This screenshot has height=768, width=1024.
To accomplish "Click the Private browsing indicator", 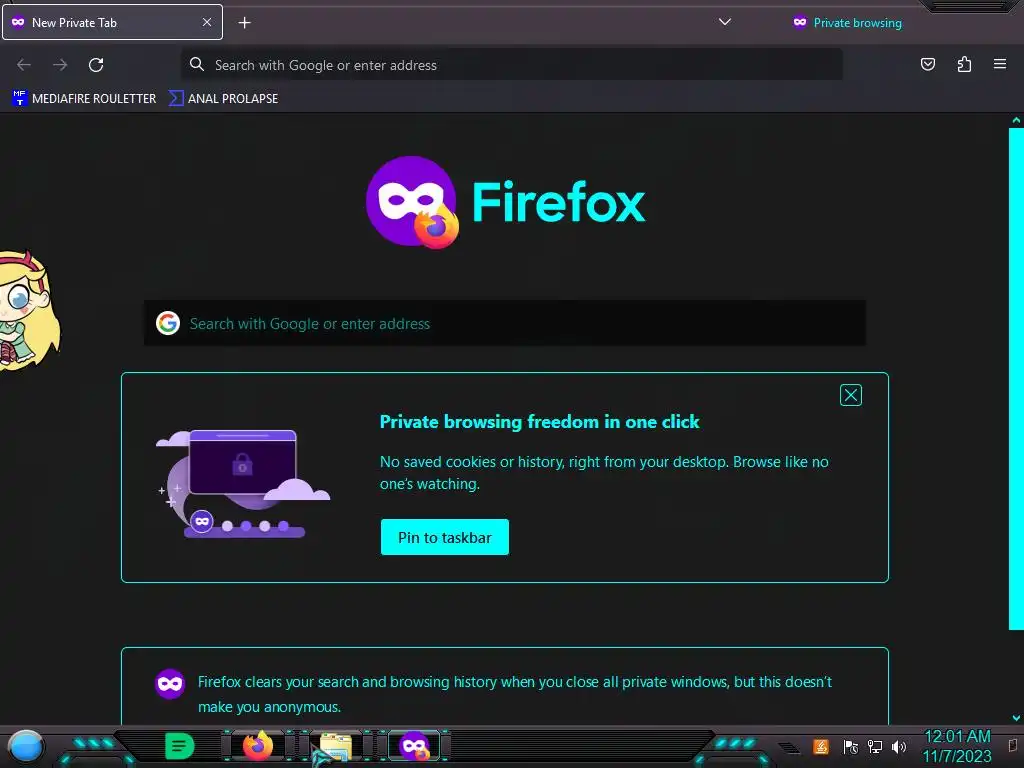I will click(847, 23).
